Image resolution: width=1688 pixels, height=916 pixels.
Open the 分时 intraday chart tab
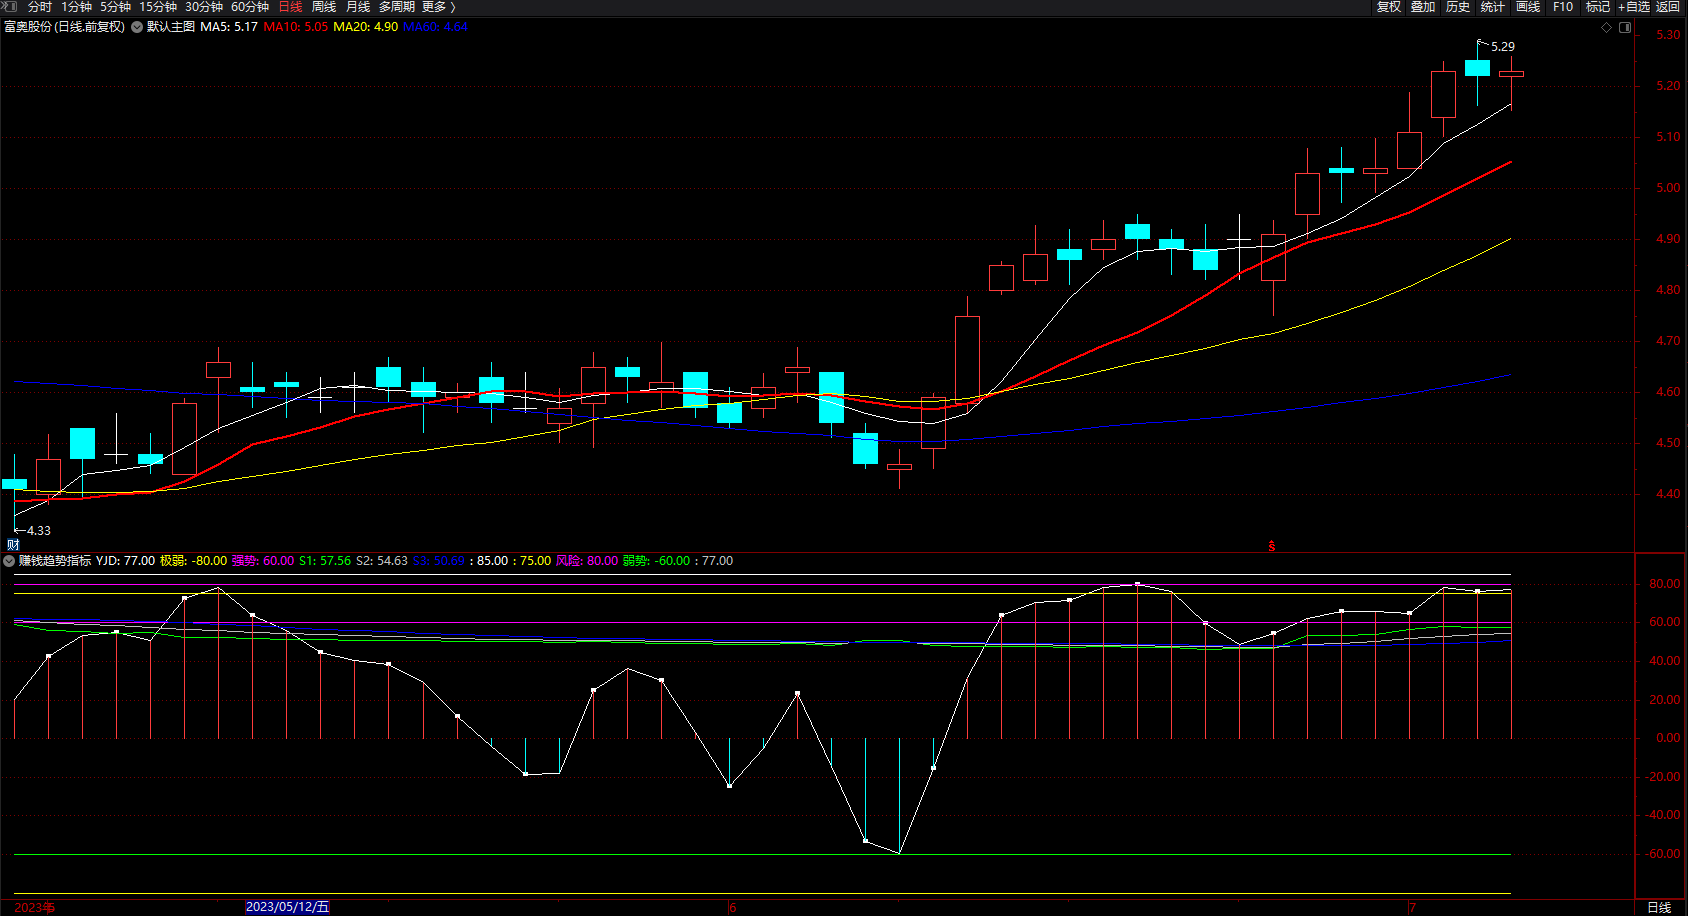click(40, 7)
